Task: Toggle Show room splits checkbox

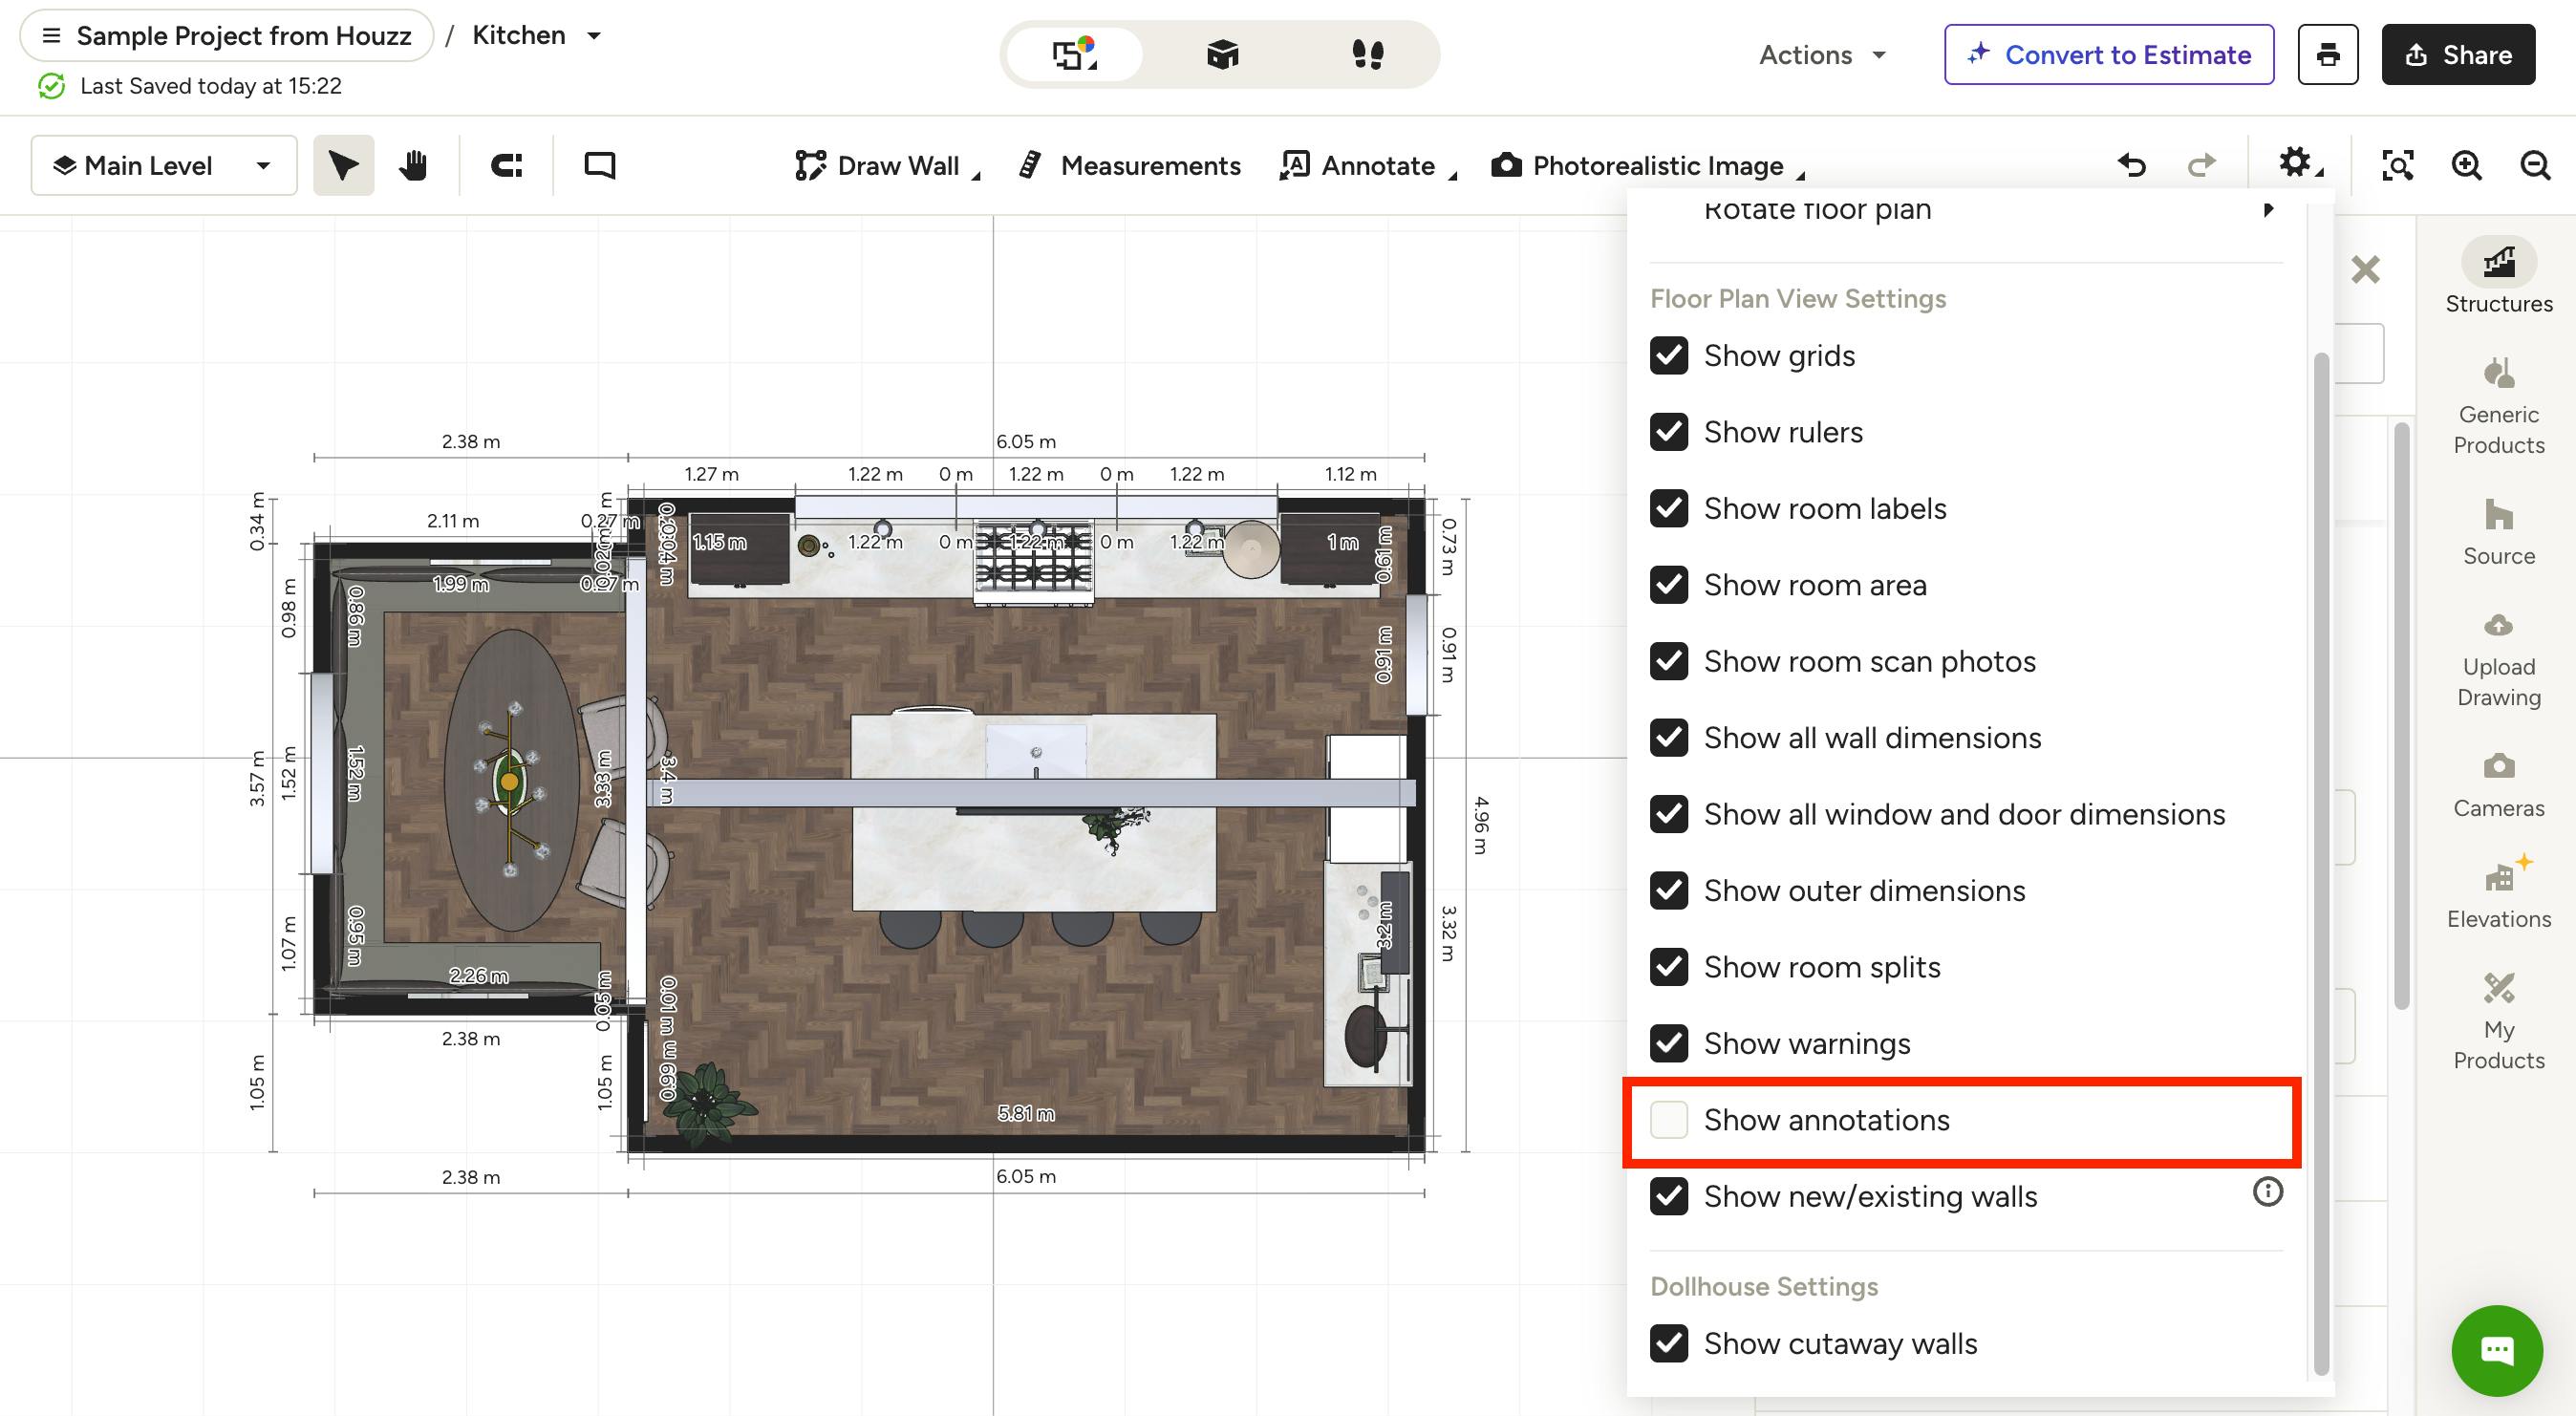Action: (1669, 967)
